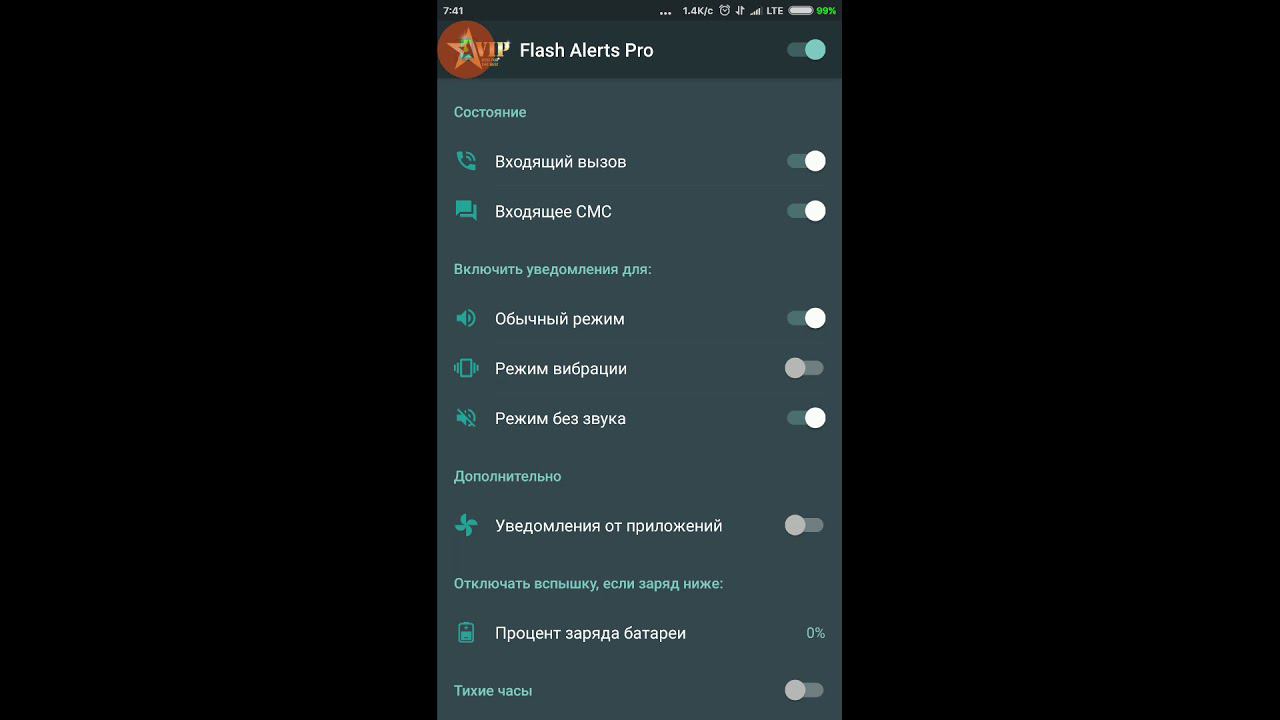Viewport: 1280px width, 720px height.
Task: Tap the vibration mode phone icon
Action: pos(466,368)
